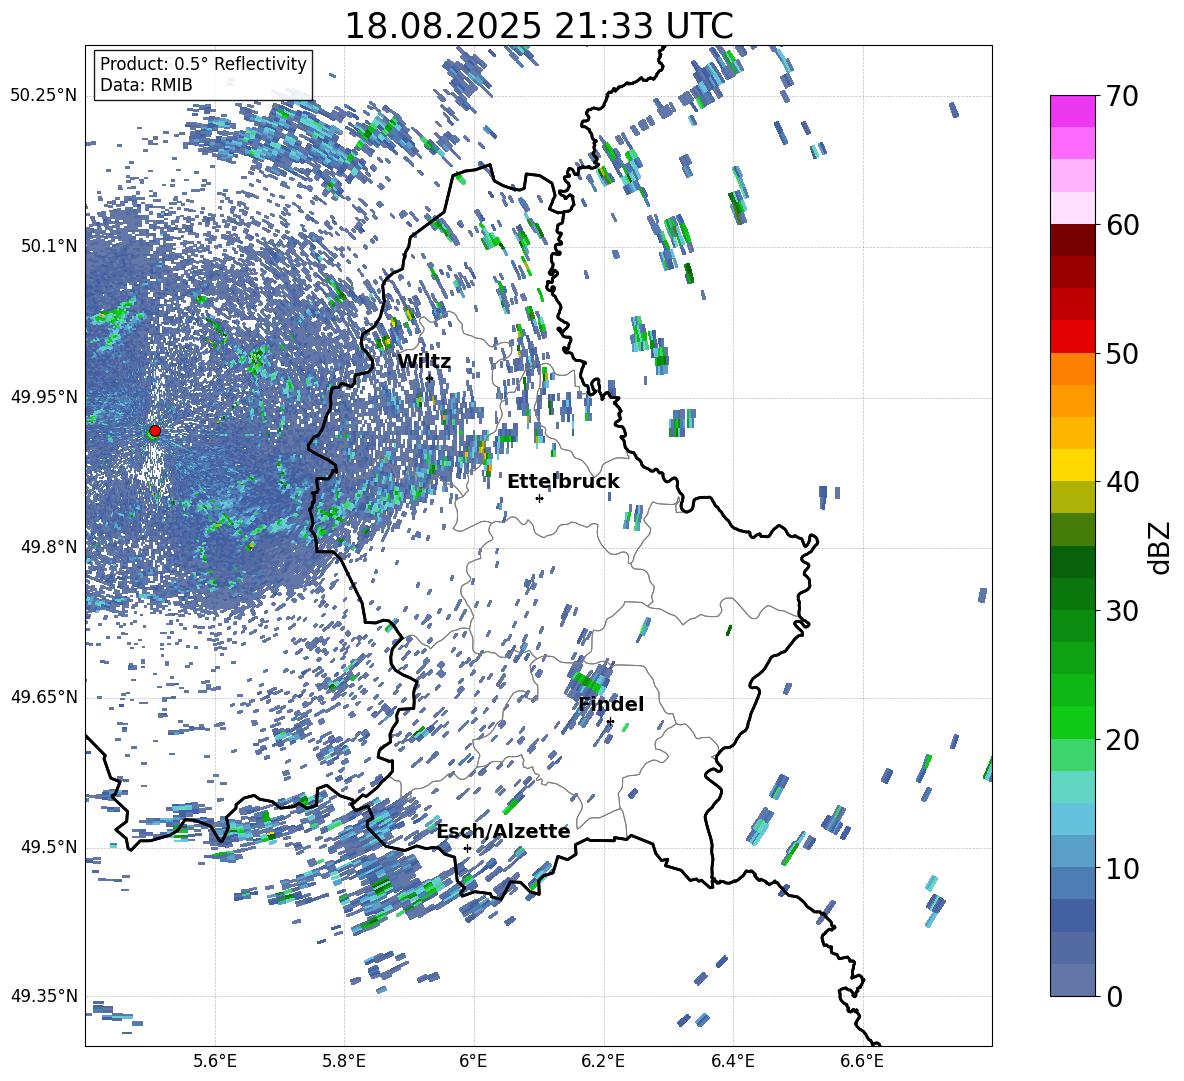Click the 49.95°N latitude label
This screenshot has width=1184, height=1081.
tap(44, 396)
